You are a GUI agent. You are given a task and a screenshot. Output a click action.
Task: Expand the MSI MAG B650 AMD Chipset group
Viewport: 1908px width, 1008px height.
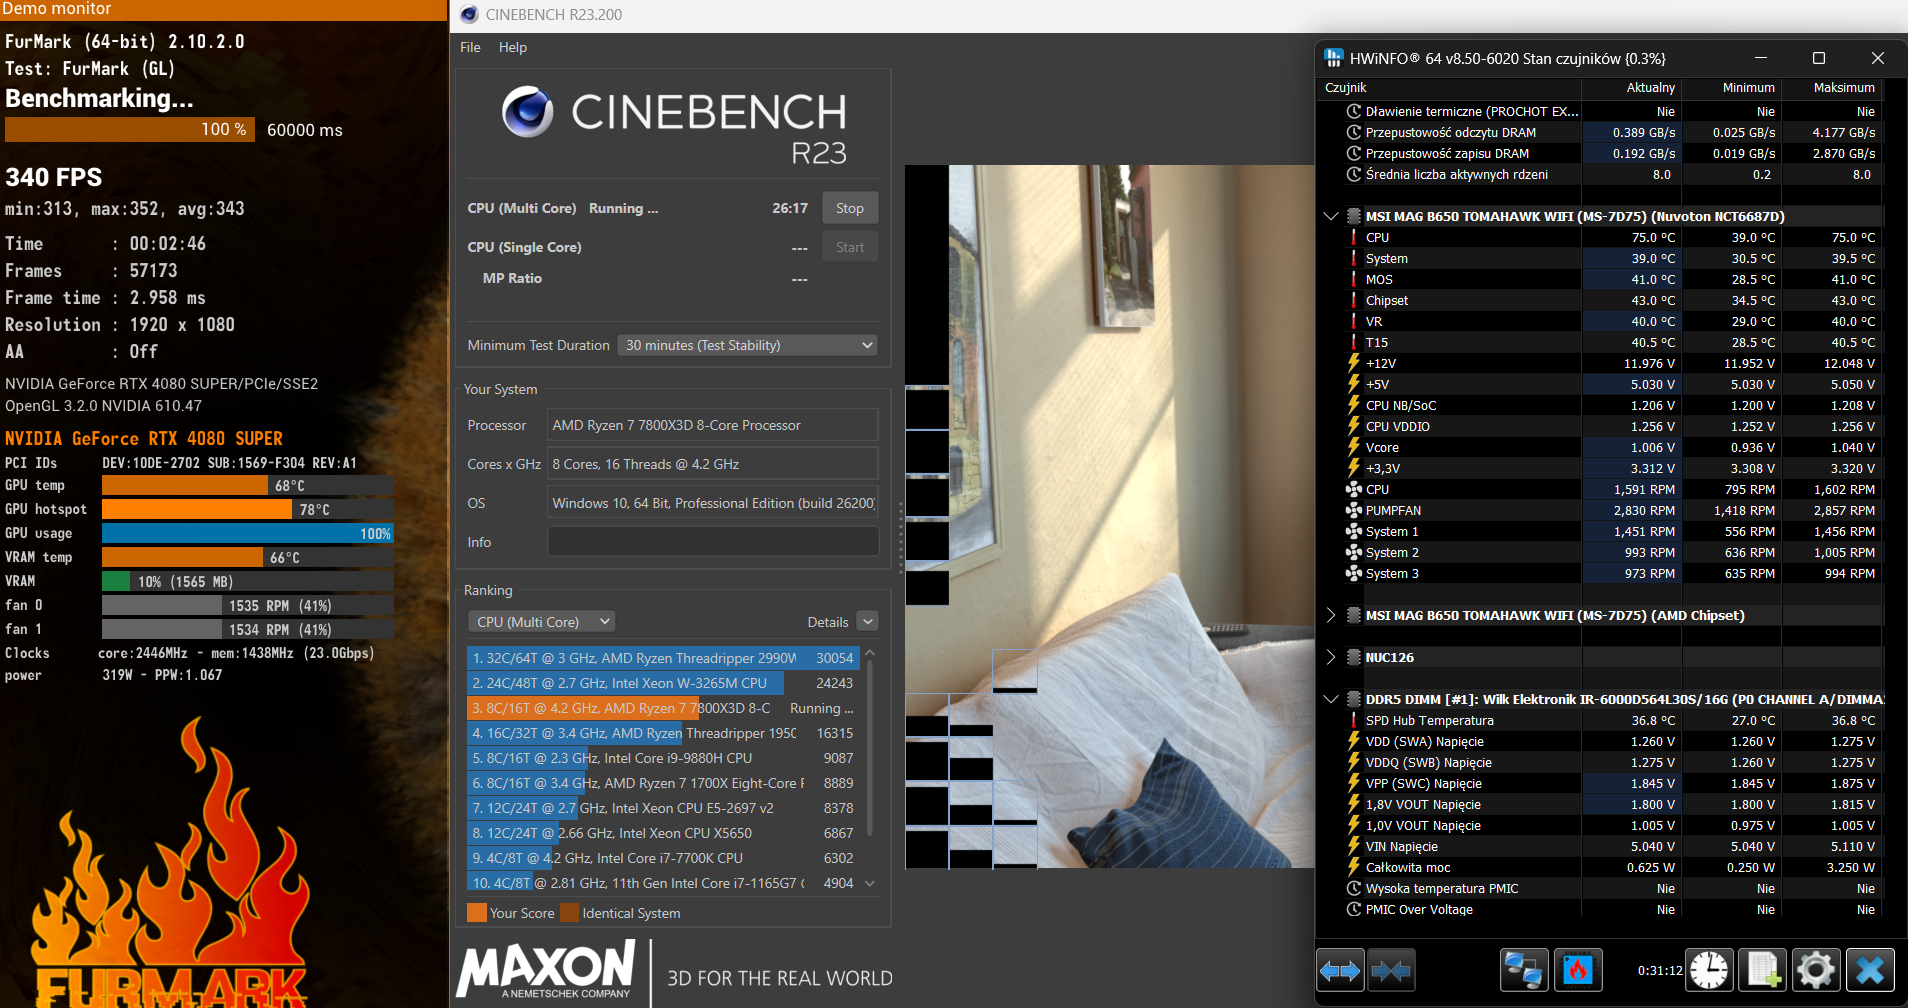tap(1331, 615)
